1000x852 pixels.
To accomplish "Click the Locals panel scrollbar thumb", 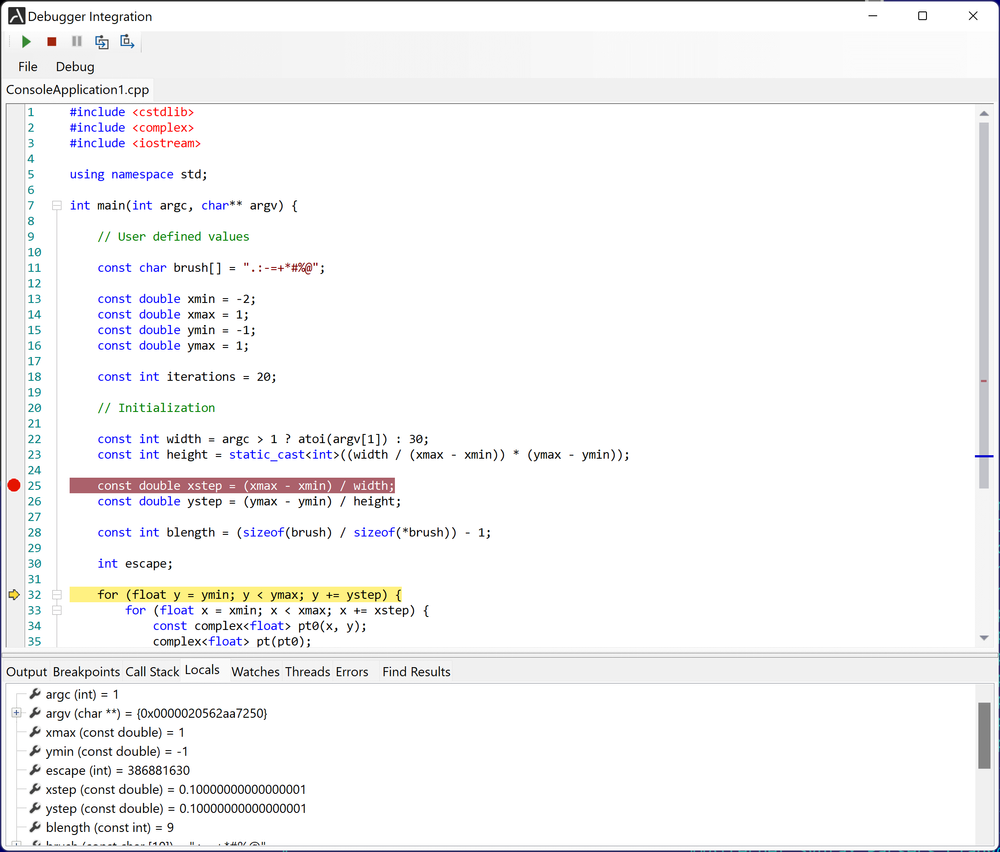I will tap(984, 736).
